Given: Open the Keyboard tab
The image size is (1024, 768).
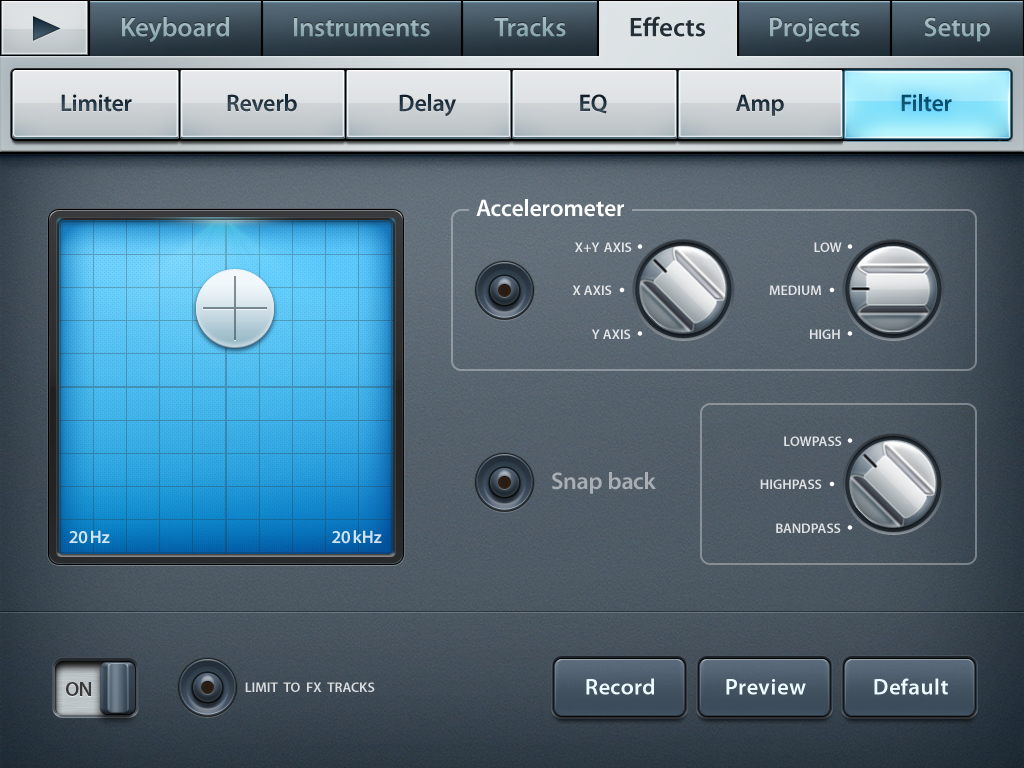Looking at the screenshot, I should (x=175, y=28).
